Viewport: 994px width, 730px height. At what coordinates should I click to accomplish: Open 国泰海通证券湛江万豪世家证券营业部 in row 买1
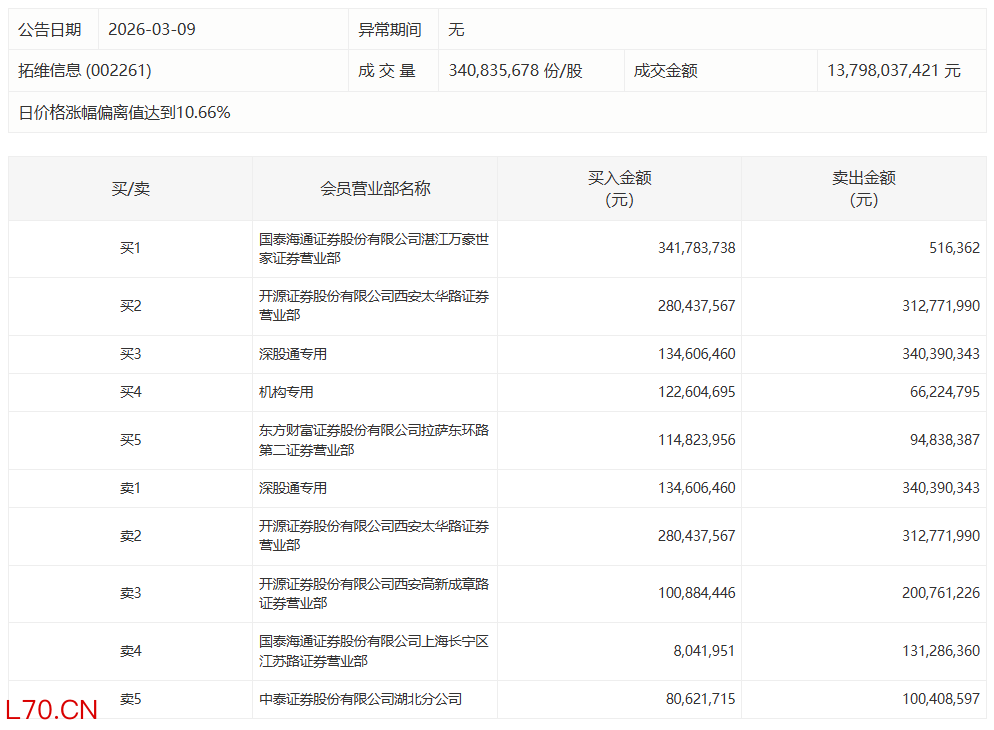point(374,248)
